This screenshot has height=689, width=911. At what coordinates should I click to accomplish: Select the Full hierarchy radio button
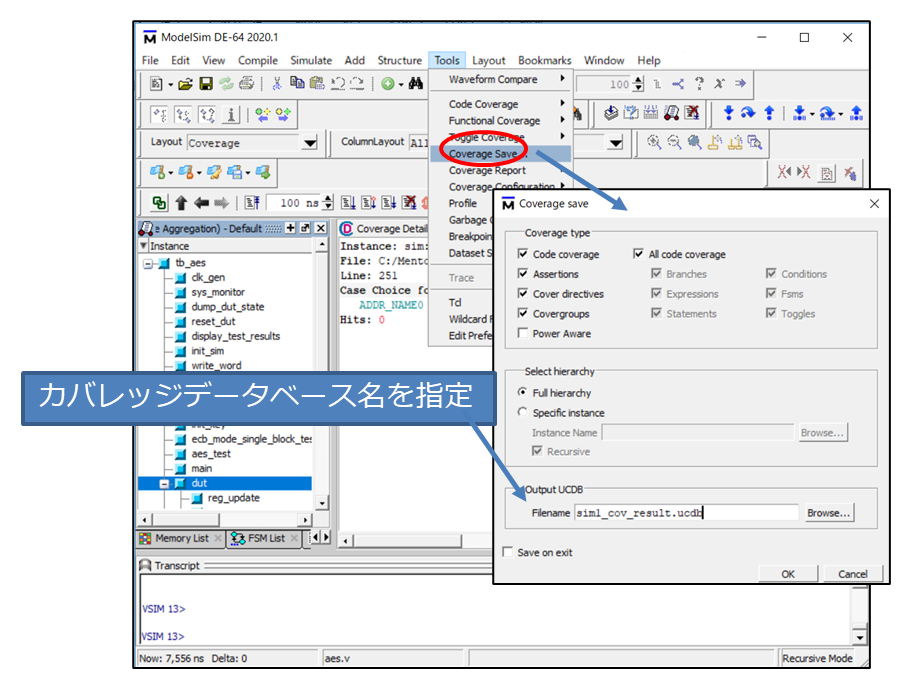(x=522, y=392)
